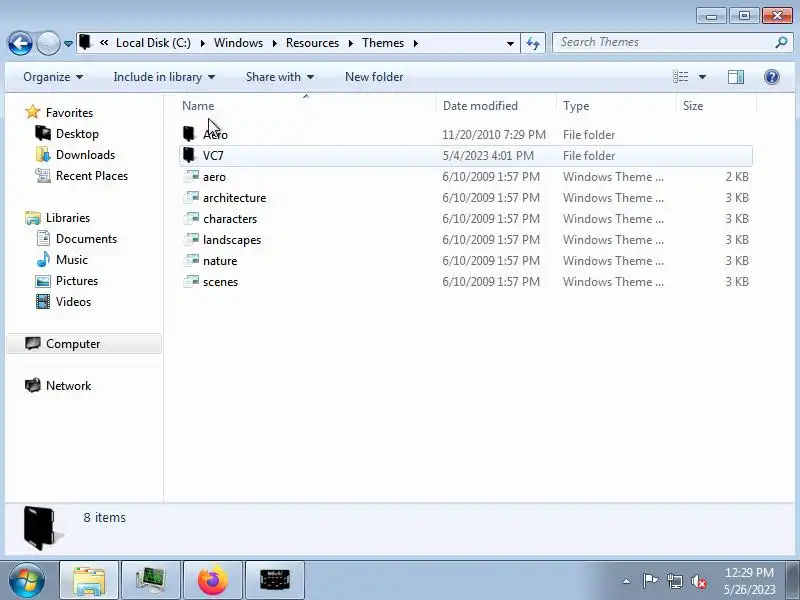Click the Show desktop strip
Viewport: 800px width, 600px height.
pyautogui.click(x=792, y=580)
